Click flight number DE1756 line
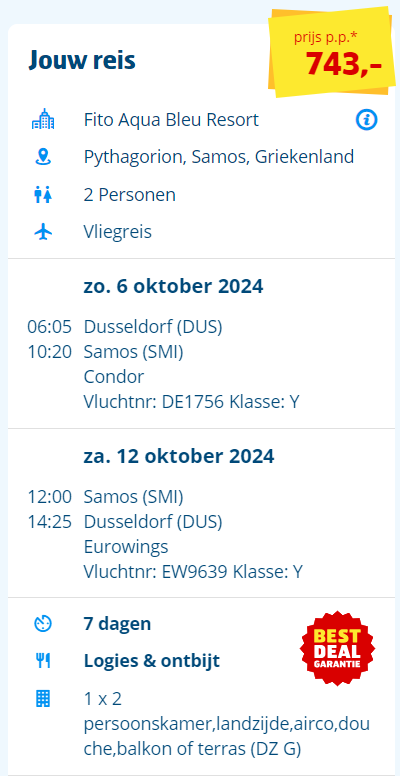Screen dimensions: 400x776 click(x=192, y=402)
